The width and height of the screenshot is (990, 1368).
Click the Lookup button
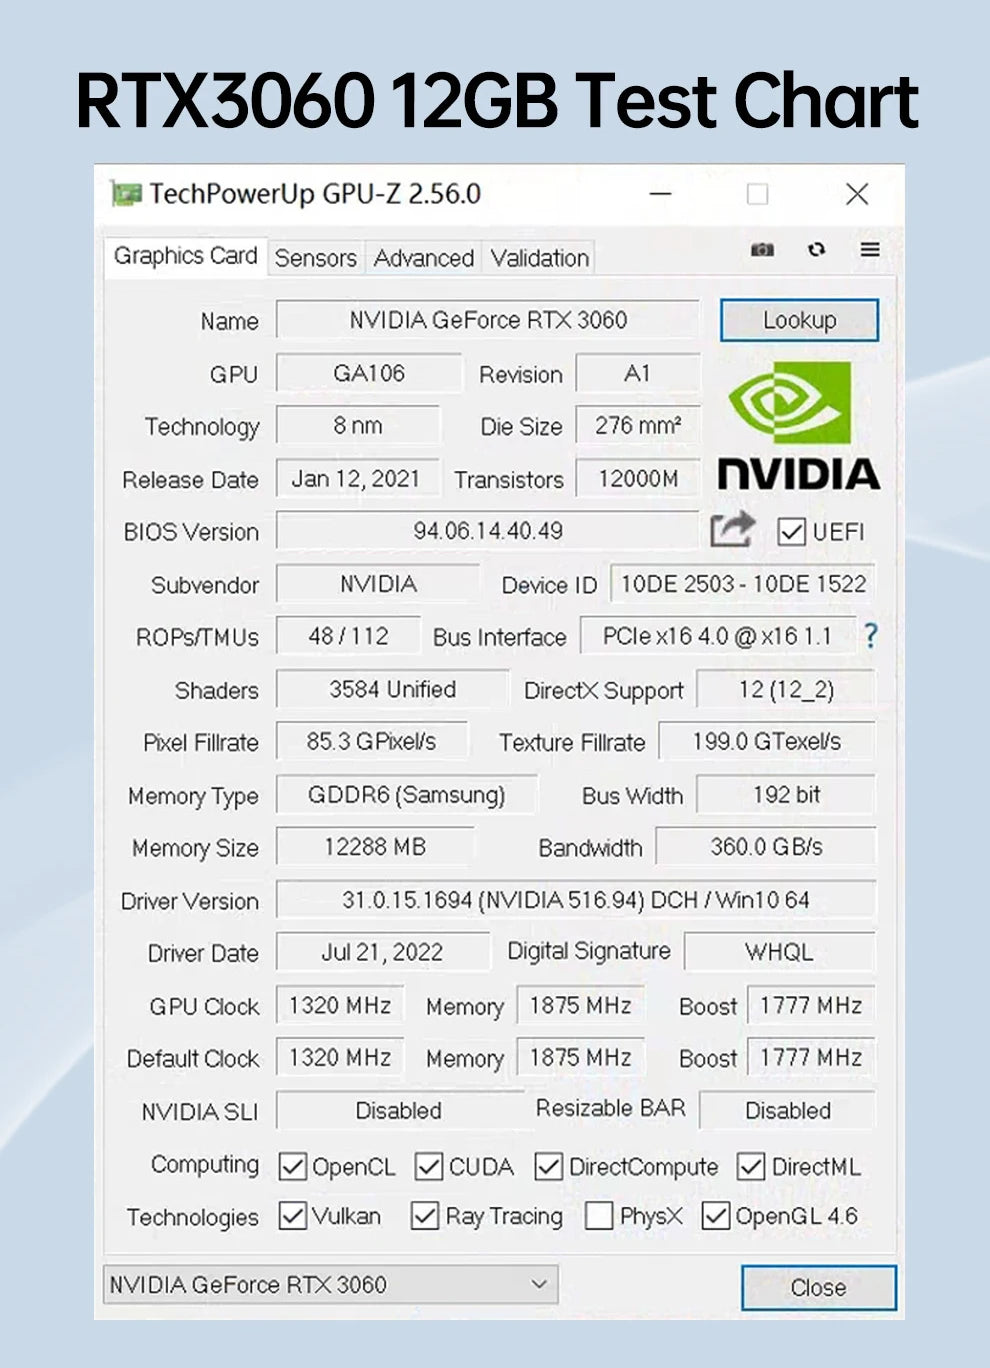coord(799,320)
